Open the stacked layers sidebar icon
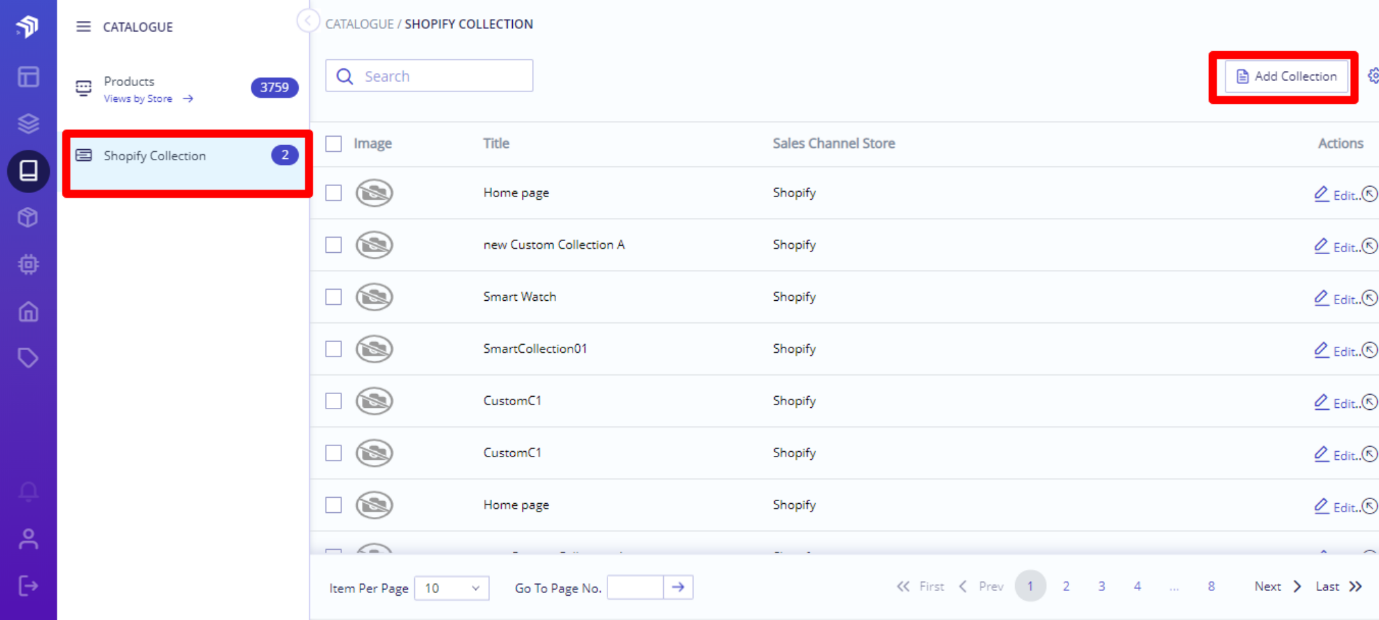The height and width of the screenshot is (620, 1379). point(28,124)
